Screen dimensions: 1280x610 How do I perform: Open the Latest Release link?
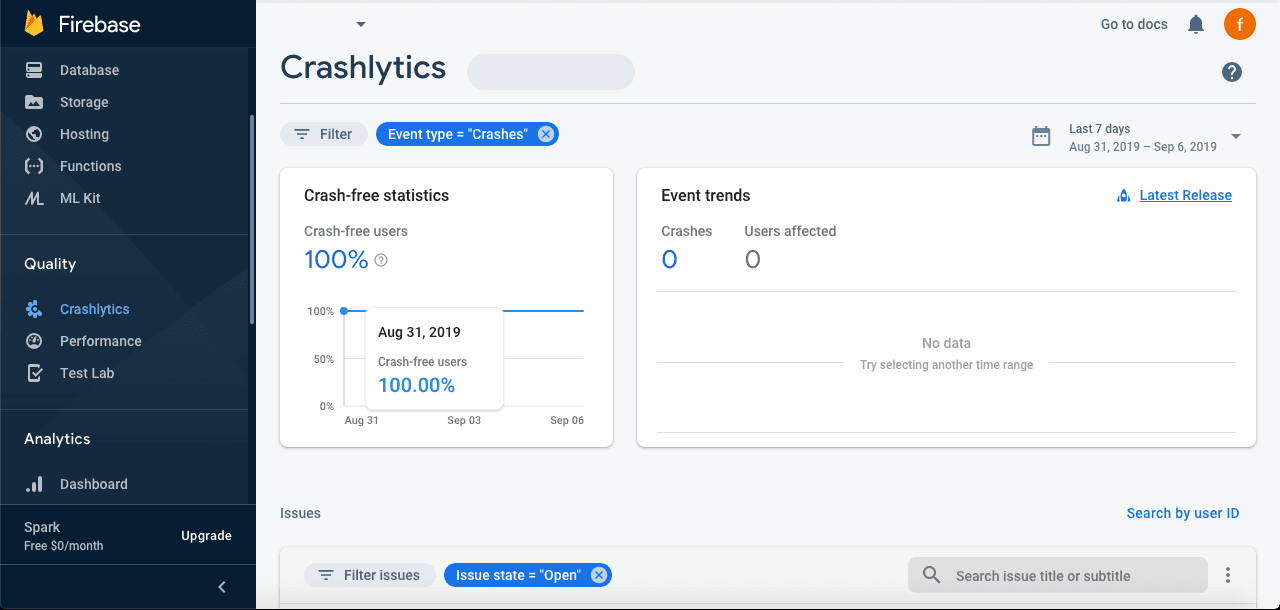pyautogui.click(x=1185, y=195)
